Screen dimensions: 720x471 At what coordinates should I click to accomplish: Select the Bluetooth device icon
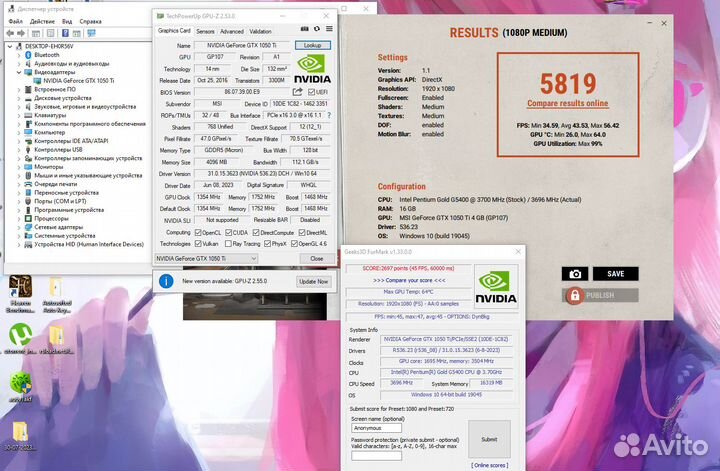pos(28,55)
